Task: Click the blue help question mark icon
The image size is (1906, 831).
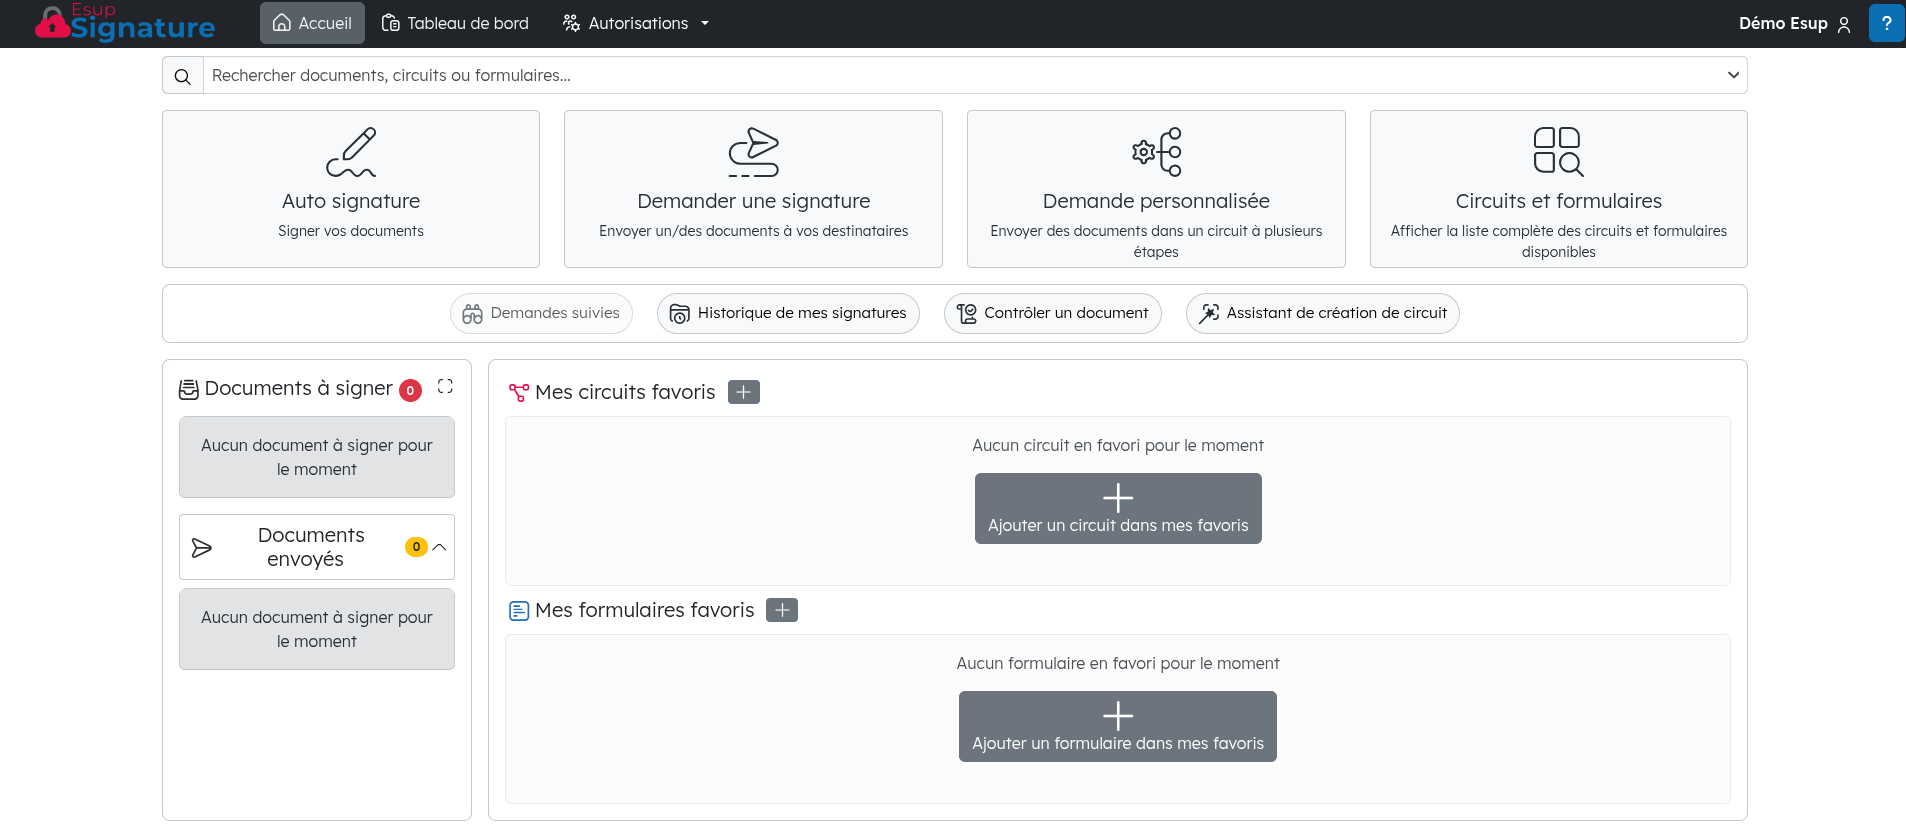Action: tap(1886, 23)
